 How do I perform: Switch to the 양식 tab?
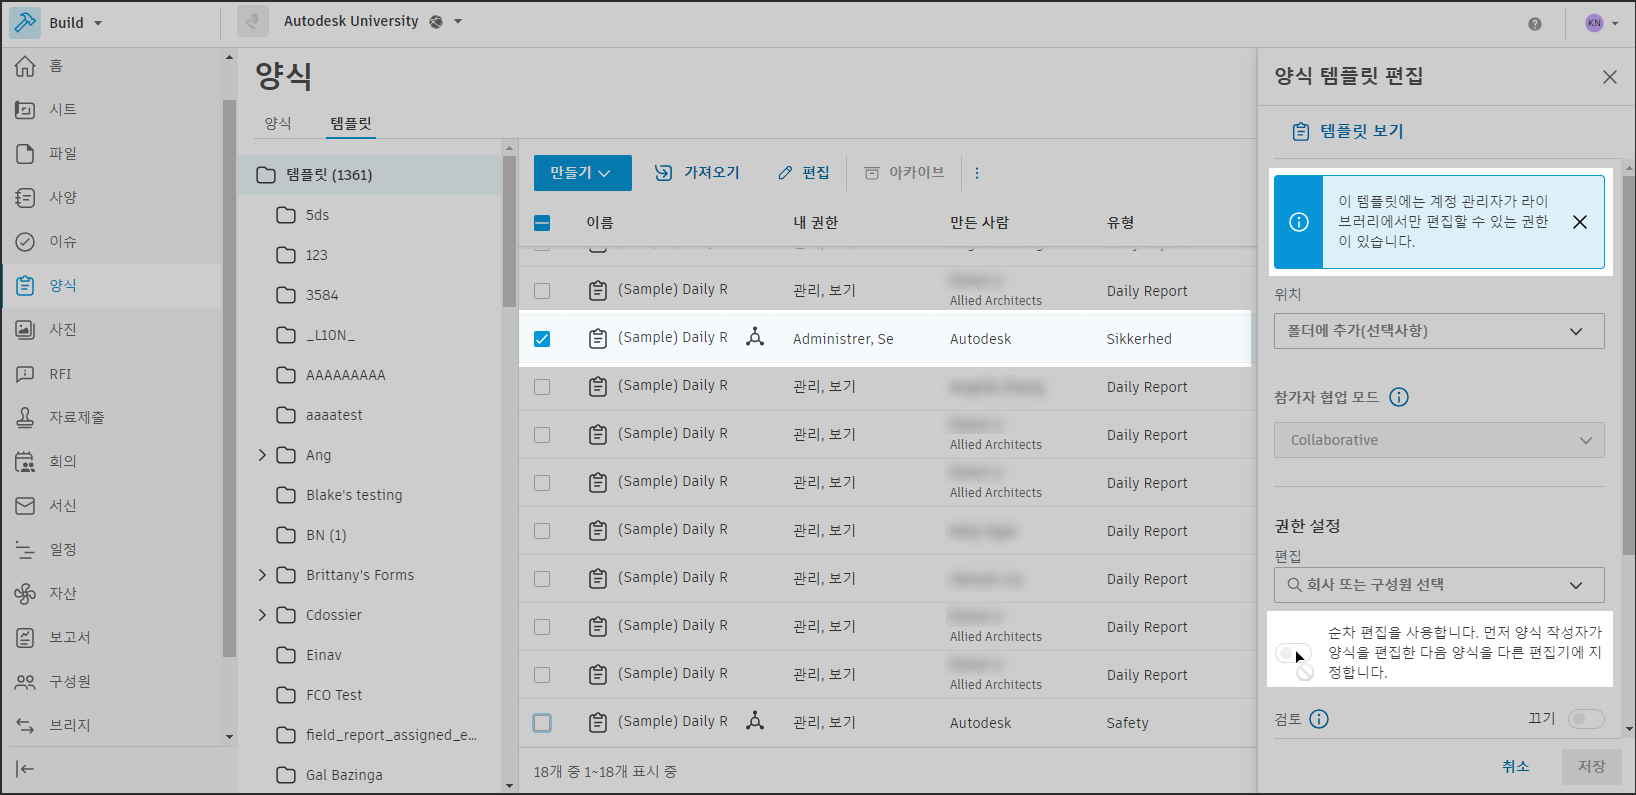pos(278,124)
